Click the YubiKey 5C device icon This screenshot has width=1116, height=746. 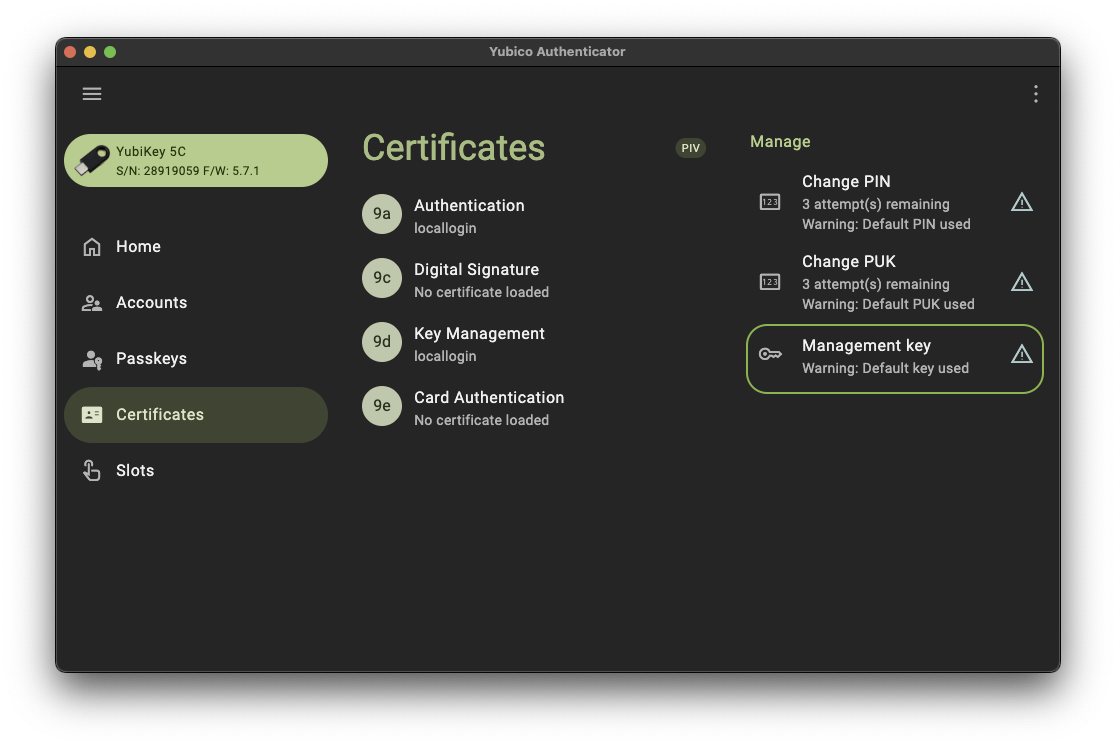(x=92, y=160)
